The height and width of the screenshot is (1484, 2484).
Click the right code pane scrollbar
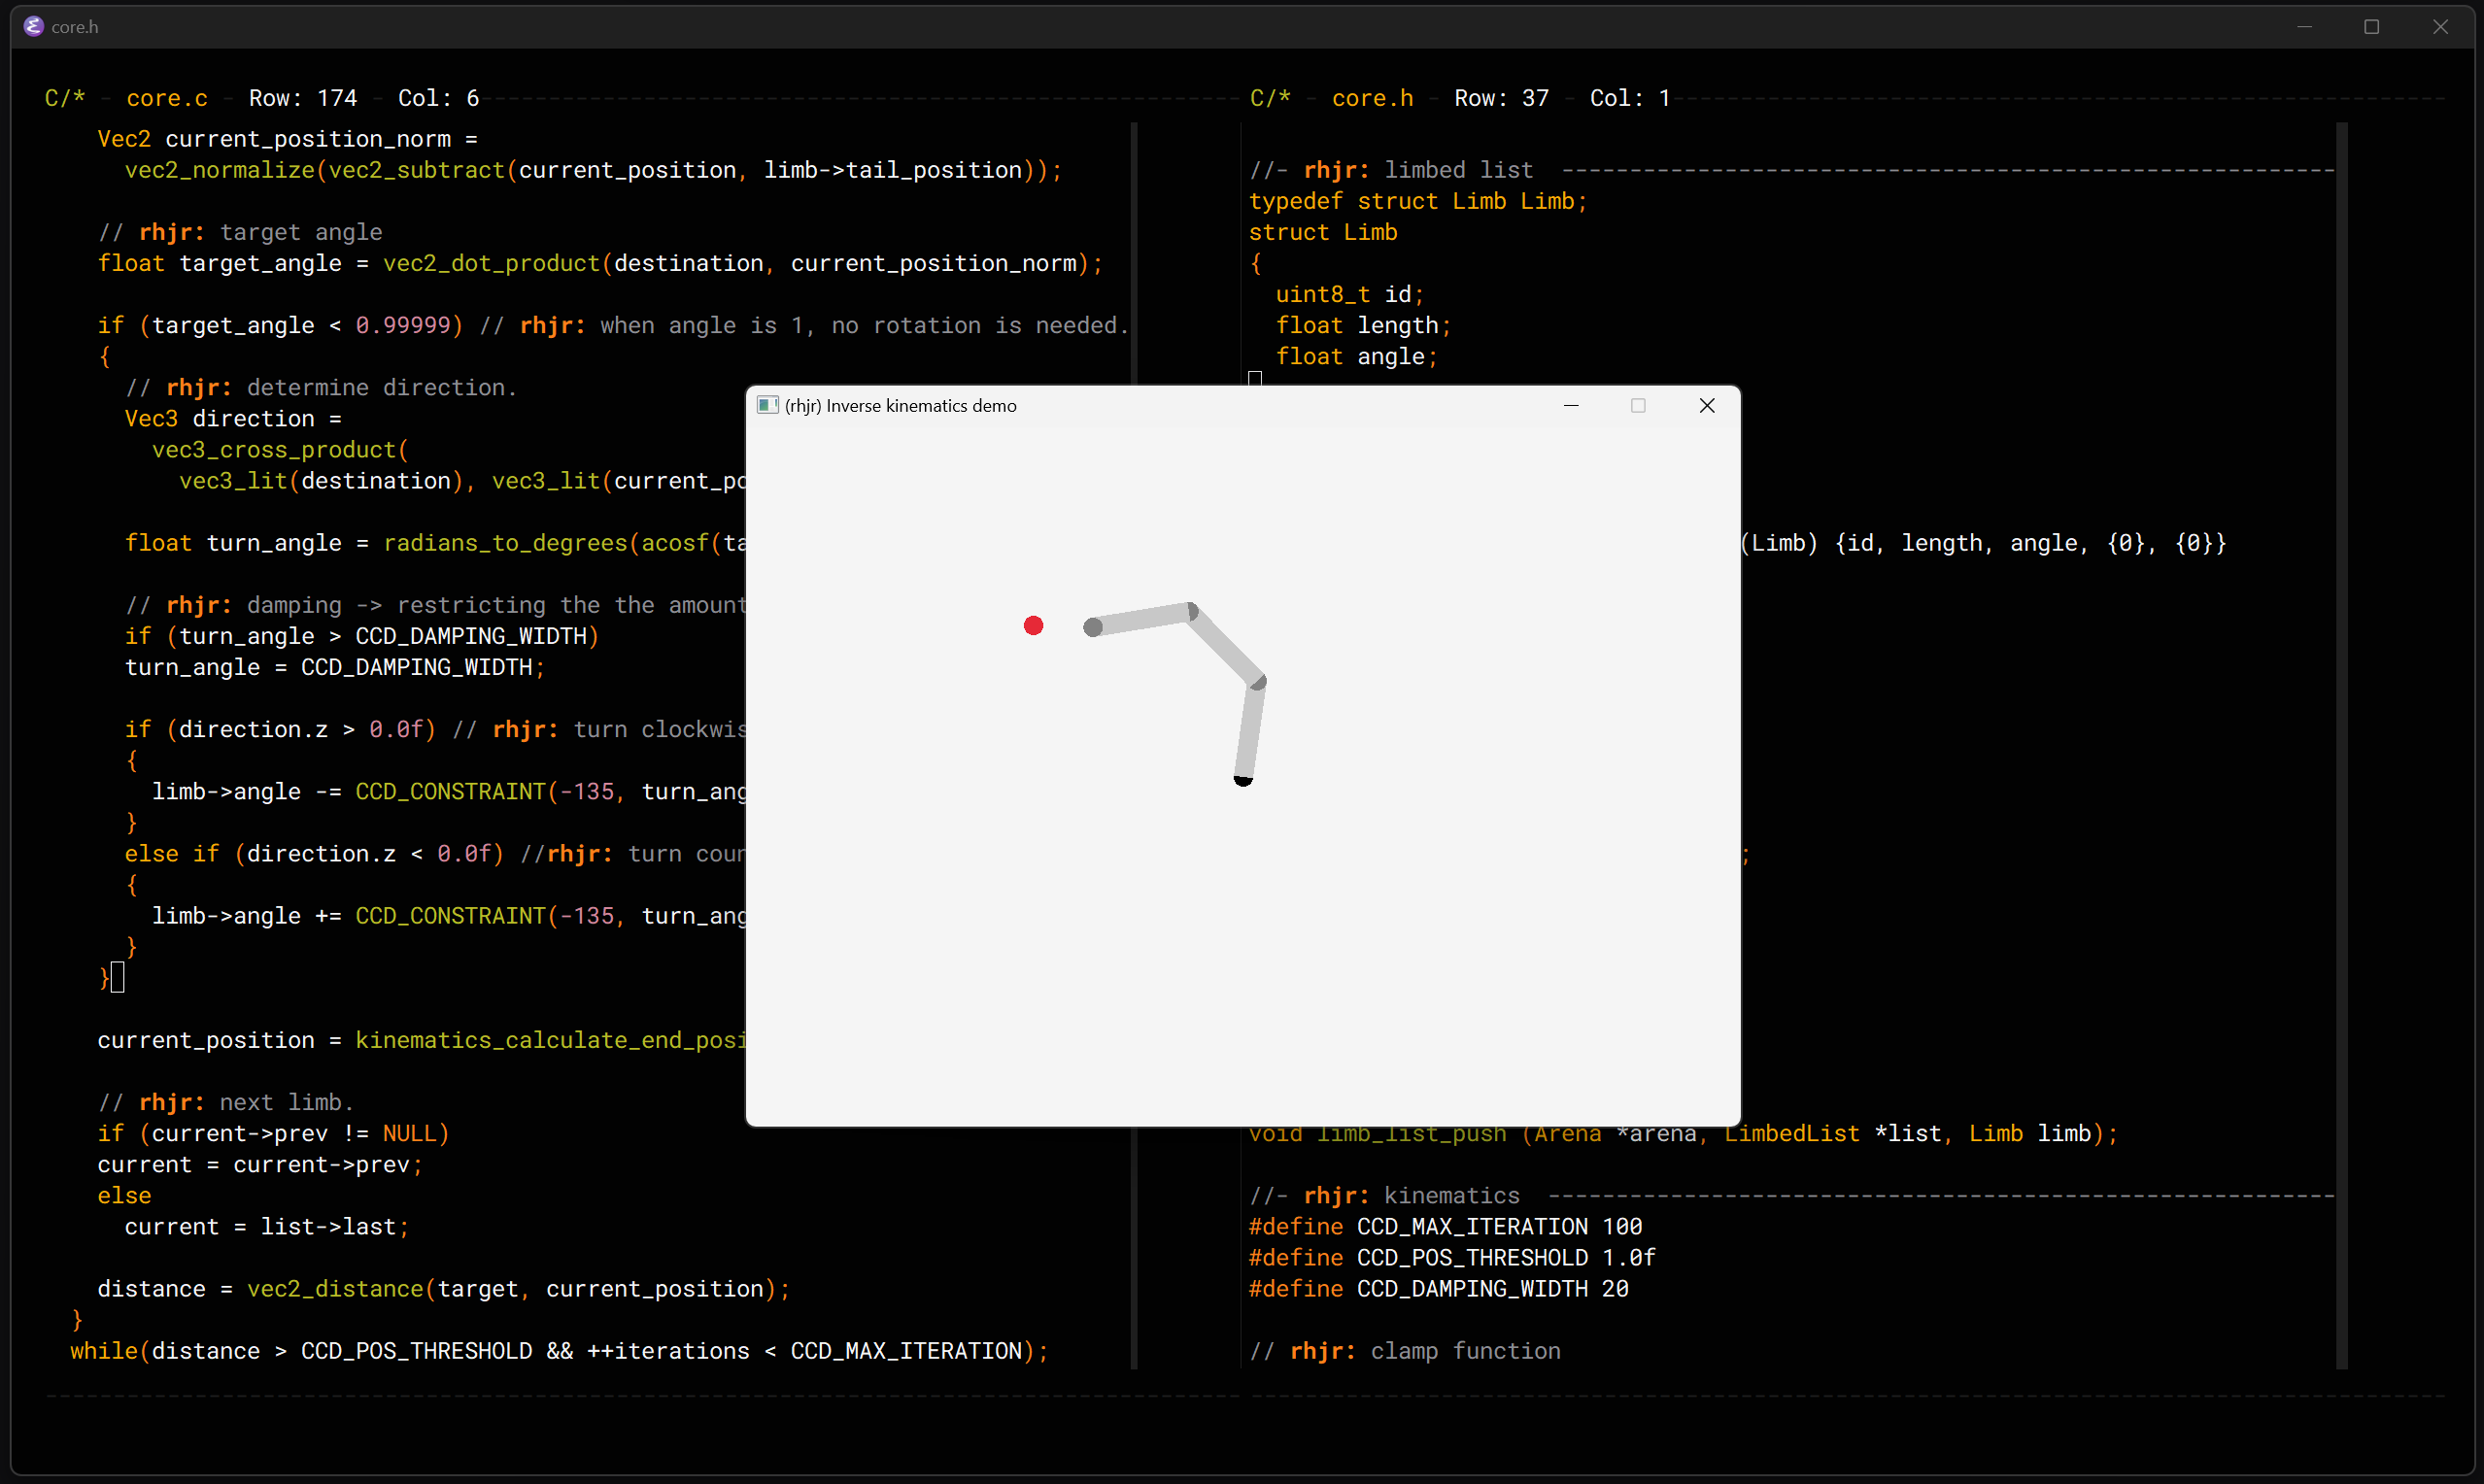[x=2341, y=700]
